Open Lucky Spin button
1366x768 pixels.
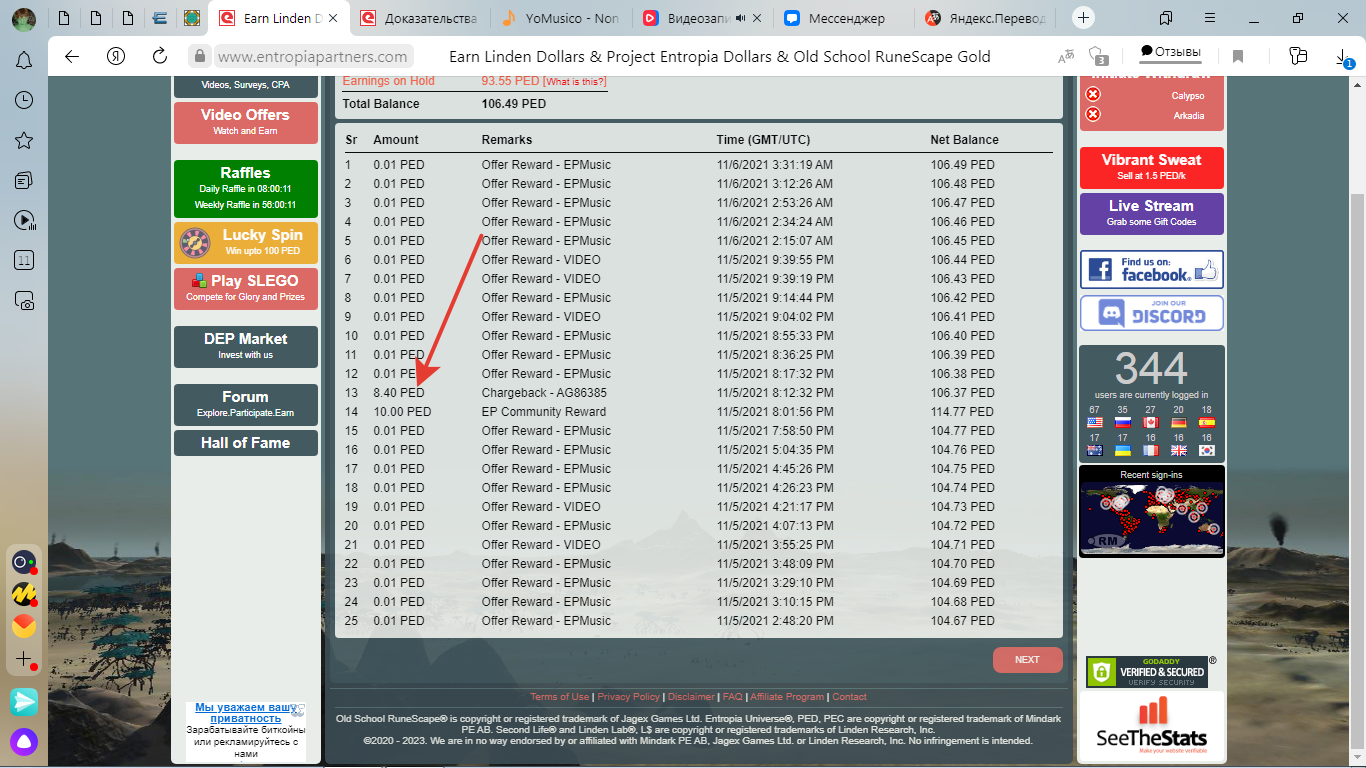pos(246,242)
